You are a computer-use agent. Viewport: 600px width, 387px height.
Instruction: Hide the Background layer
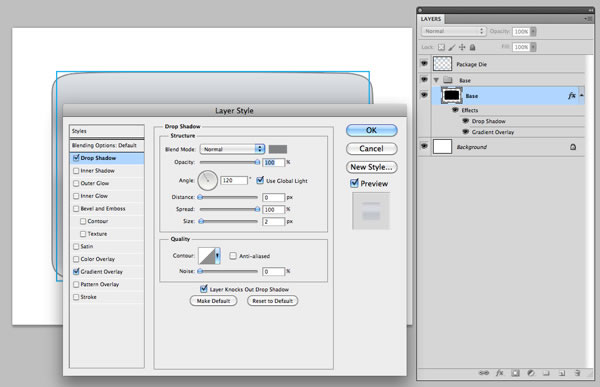(x=424, y=146)
